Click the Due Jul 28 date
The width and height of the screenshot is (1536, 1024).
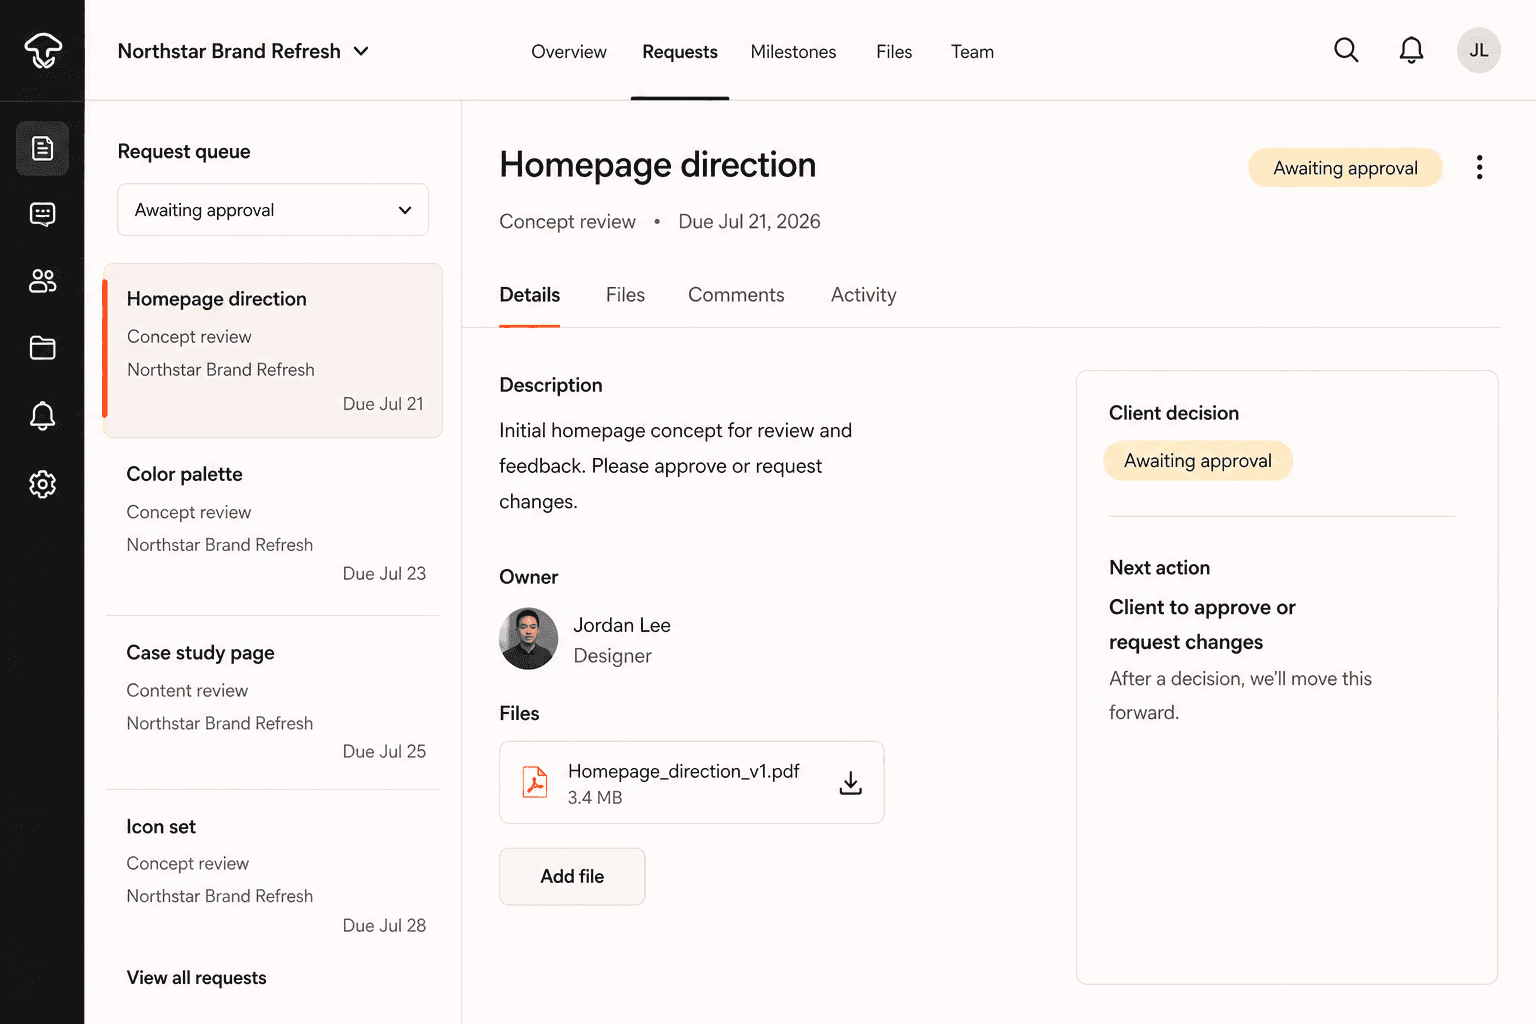(384, 926)
